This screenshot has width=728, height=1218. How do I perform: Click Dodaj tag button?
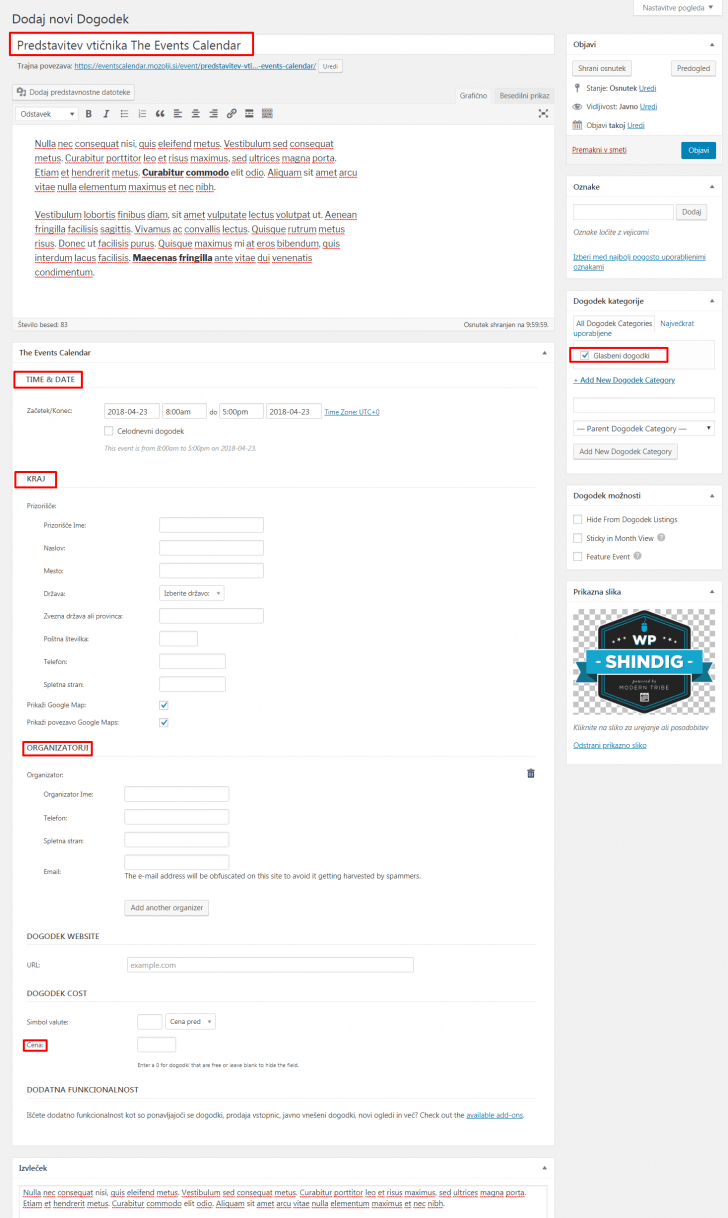tap(692, 212)
